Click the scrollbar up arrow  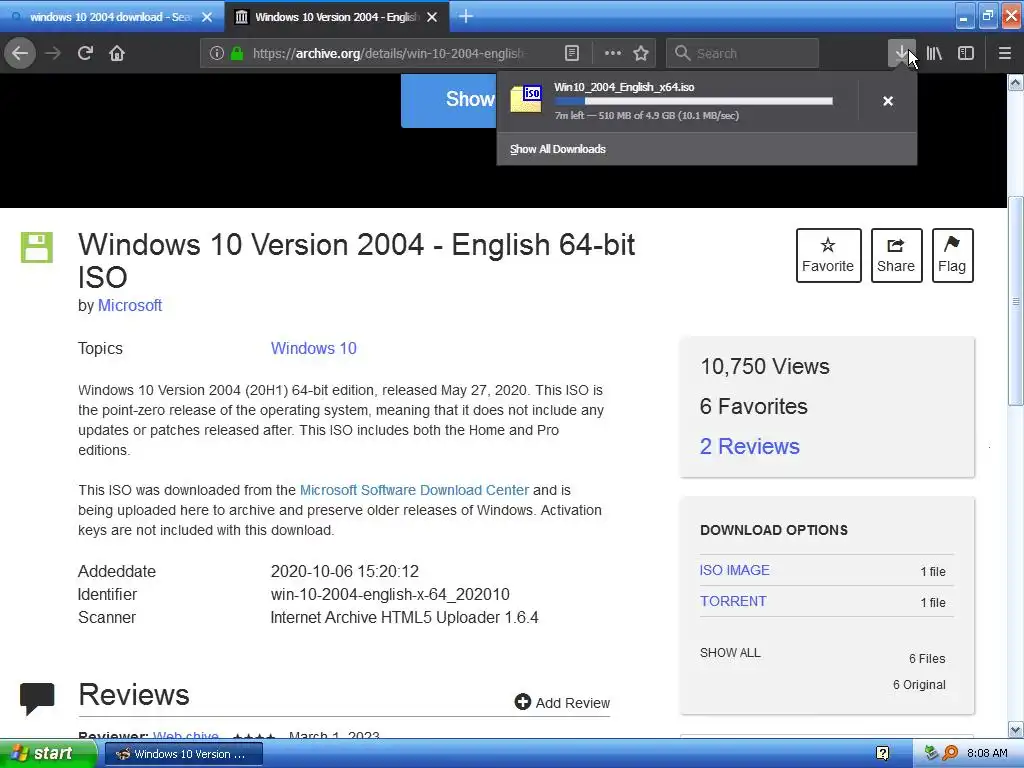point(1016,82)
